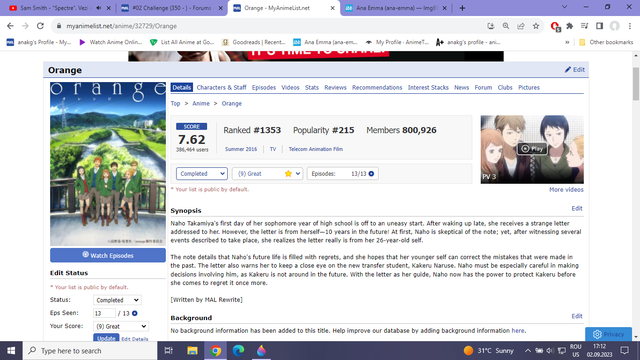Click the Edit link beside Background
The height and width of the screenshot is (360, 640).
pyautogui.click(x=577, y=316)
